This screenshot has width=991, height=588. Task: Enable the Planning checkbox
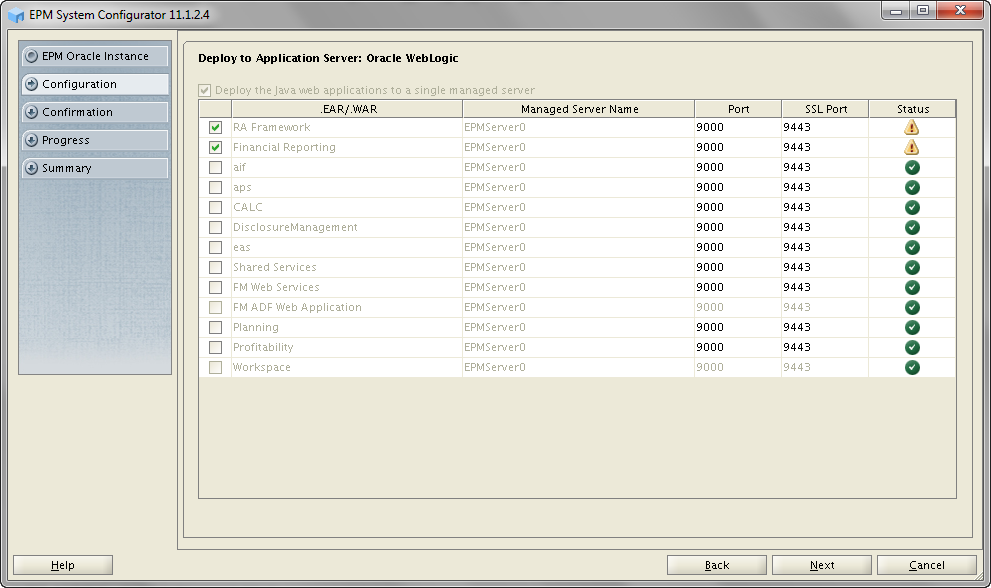[x=216, y=328]
